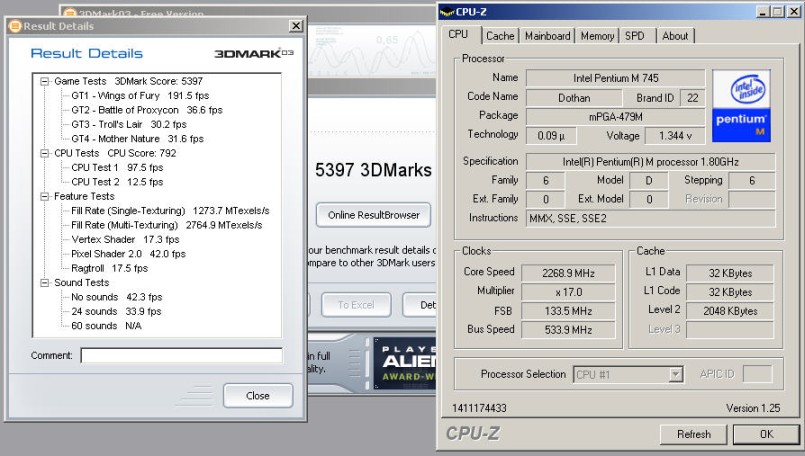This screenshot has width=805, height=456.
Task: Click the Voltage value 1.344 v
Action: point(675,136)
